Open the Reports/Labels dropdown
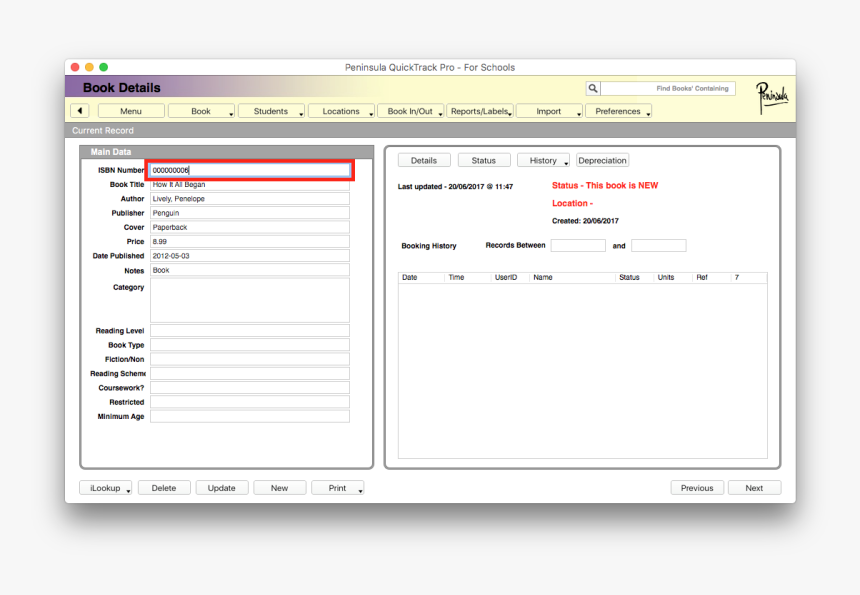This screenshot has height=595, width=860. pyautogui.click(x=480, y=111)
